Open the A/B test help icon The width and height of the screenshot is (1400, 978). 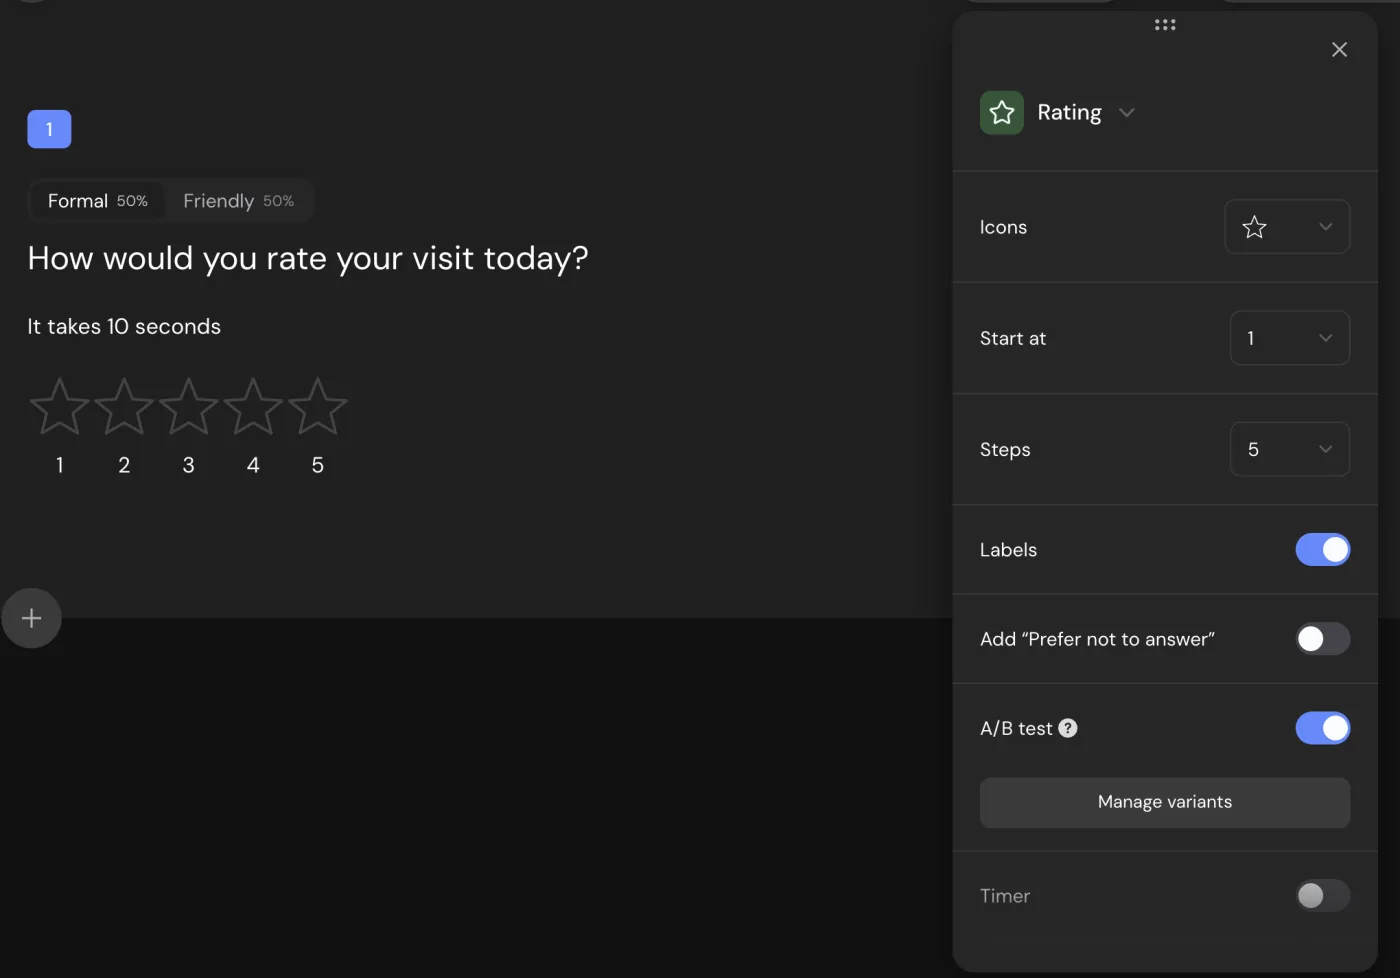(1068, 728)
